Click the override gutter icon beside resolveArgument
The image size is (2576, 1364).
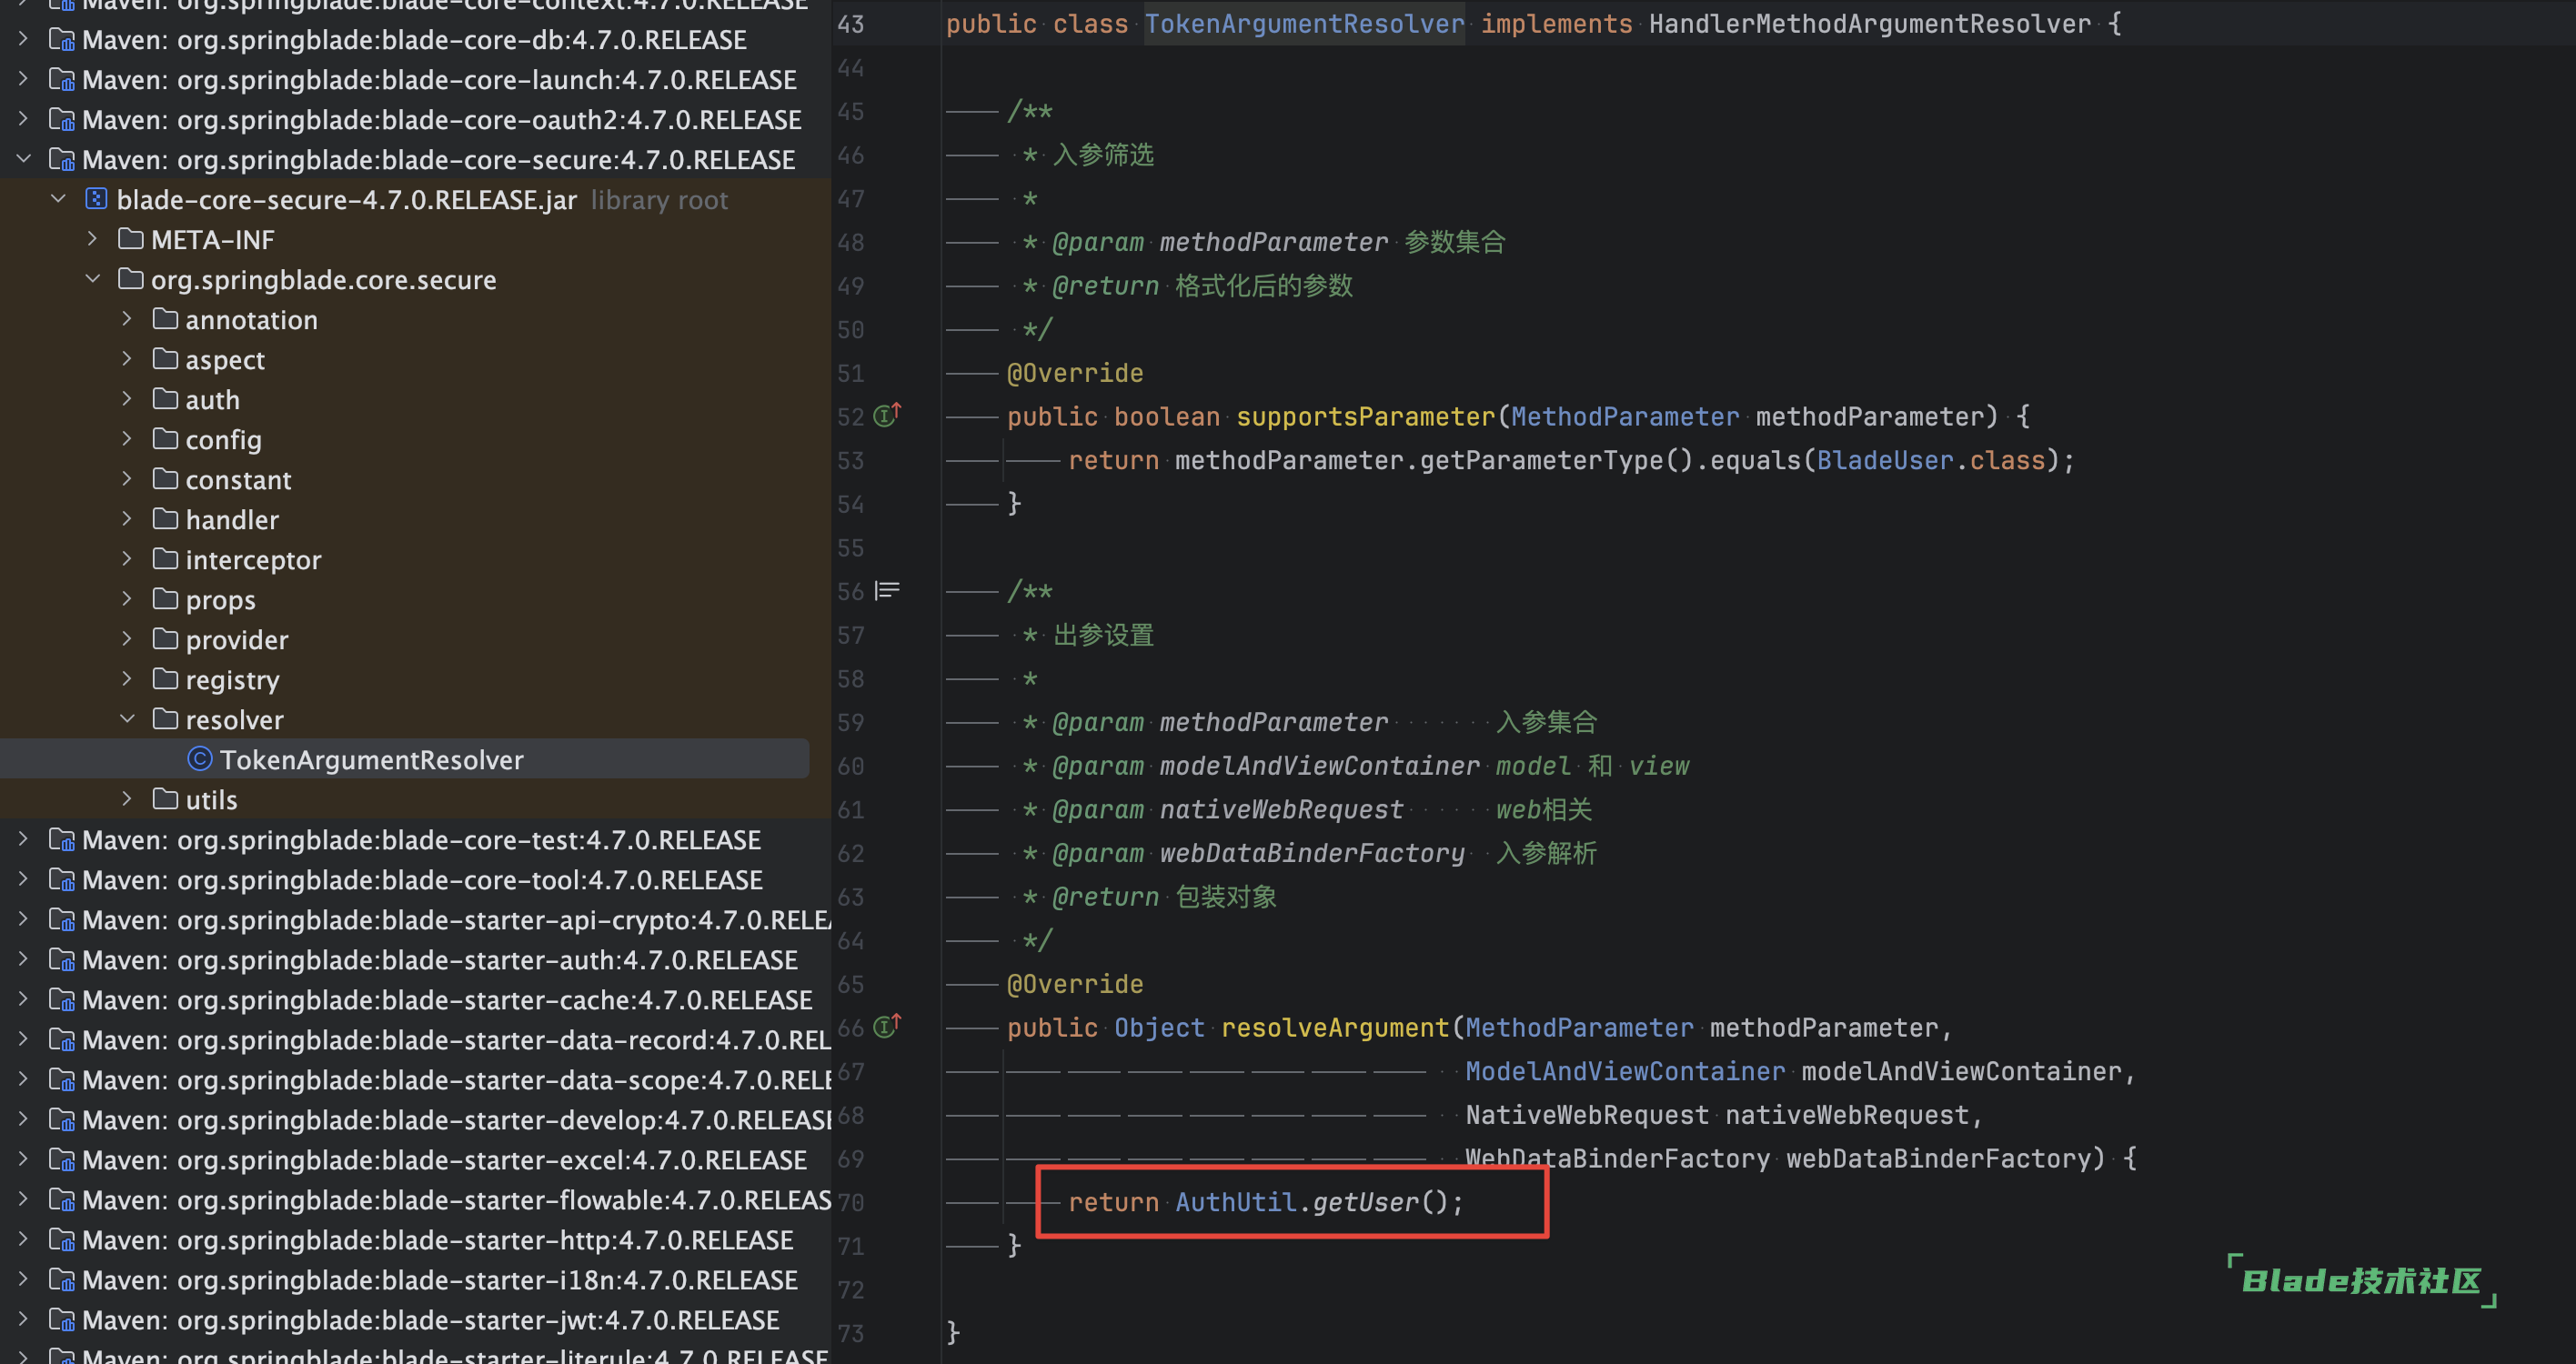pos(887,1026)
